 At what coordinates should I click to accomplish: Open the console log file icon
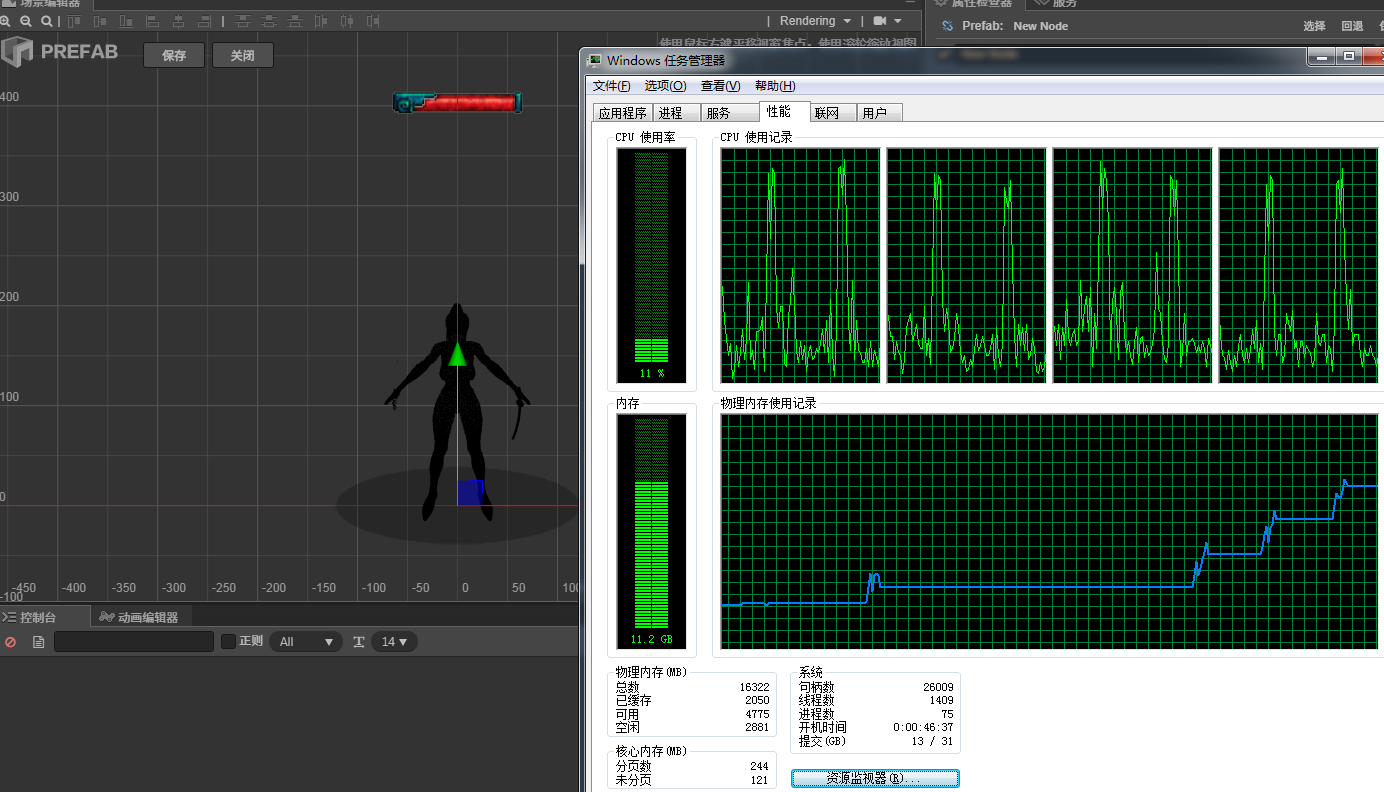39,642
